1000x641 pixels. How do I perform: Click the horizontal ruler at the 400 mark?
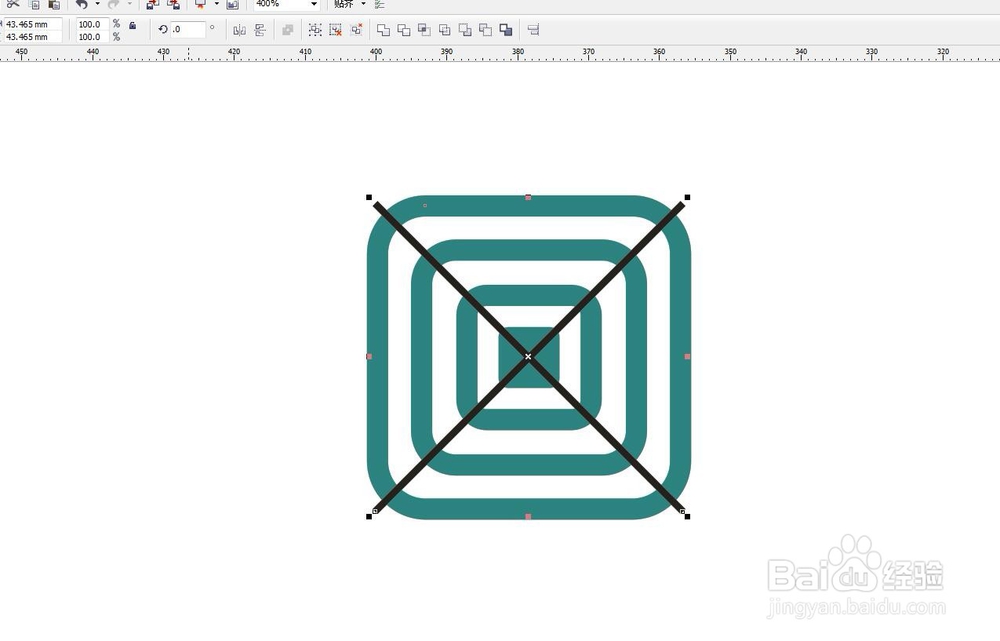point(376,53)
